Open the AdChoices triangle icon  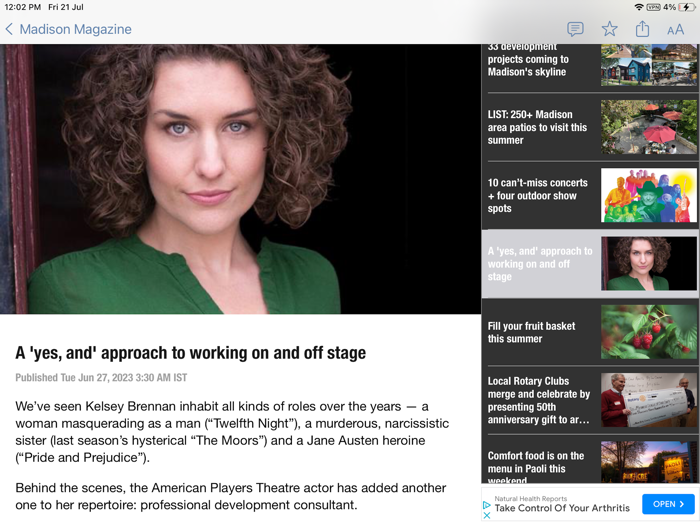(487, 505)
